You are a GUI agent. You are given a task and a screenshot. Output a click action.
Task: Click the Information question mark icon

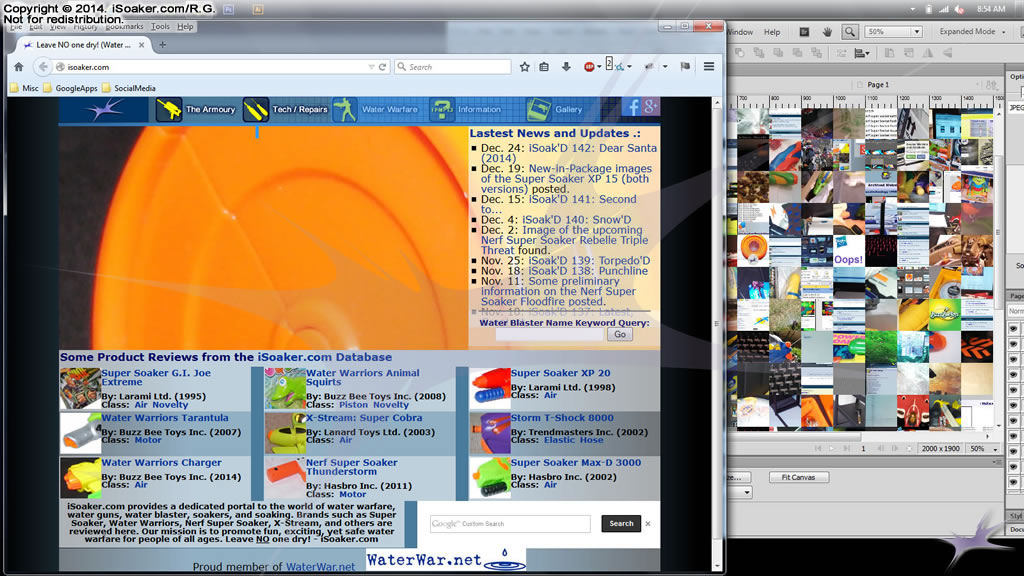pos(441,109)
